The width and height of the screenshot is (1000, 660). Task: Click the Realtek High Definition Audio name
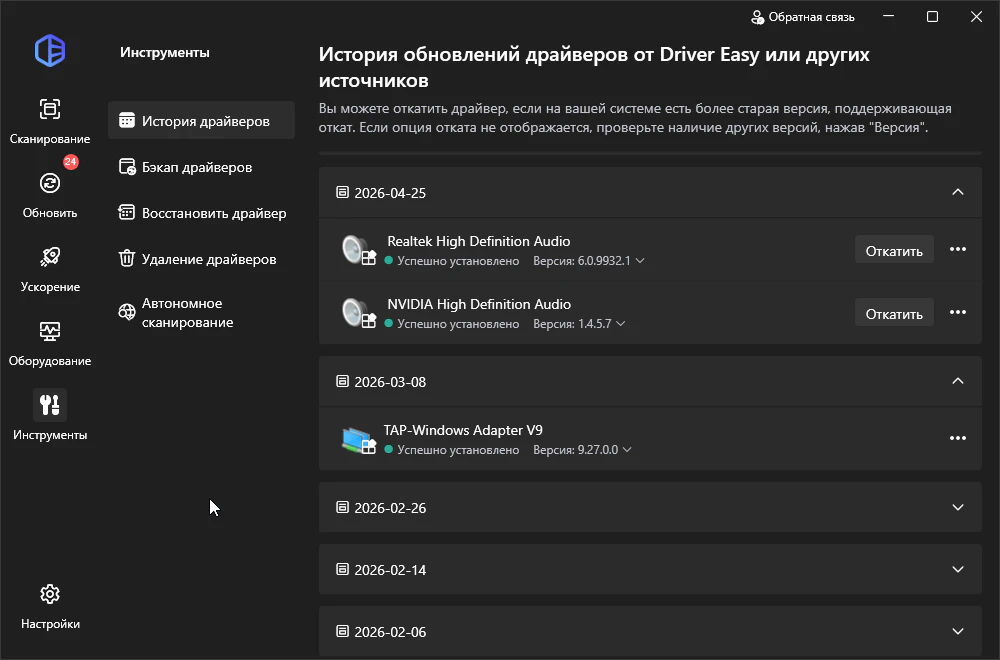(478, 241)
